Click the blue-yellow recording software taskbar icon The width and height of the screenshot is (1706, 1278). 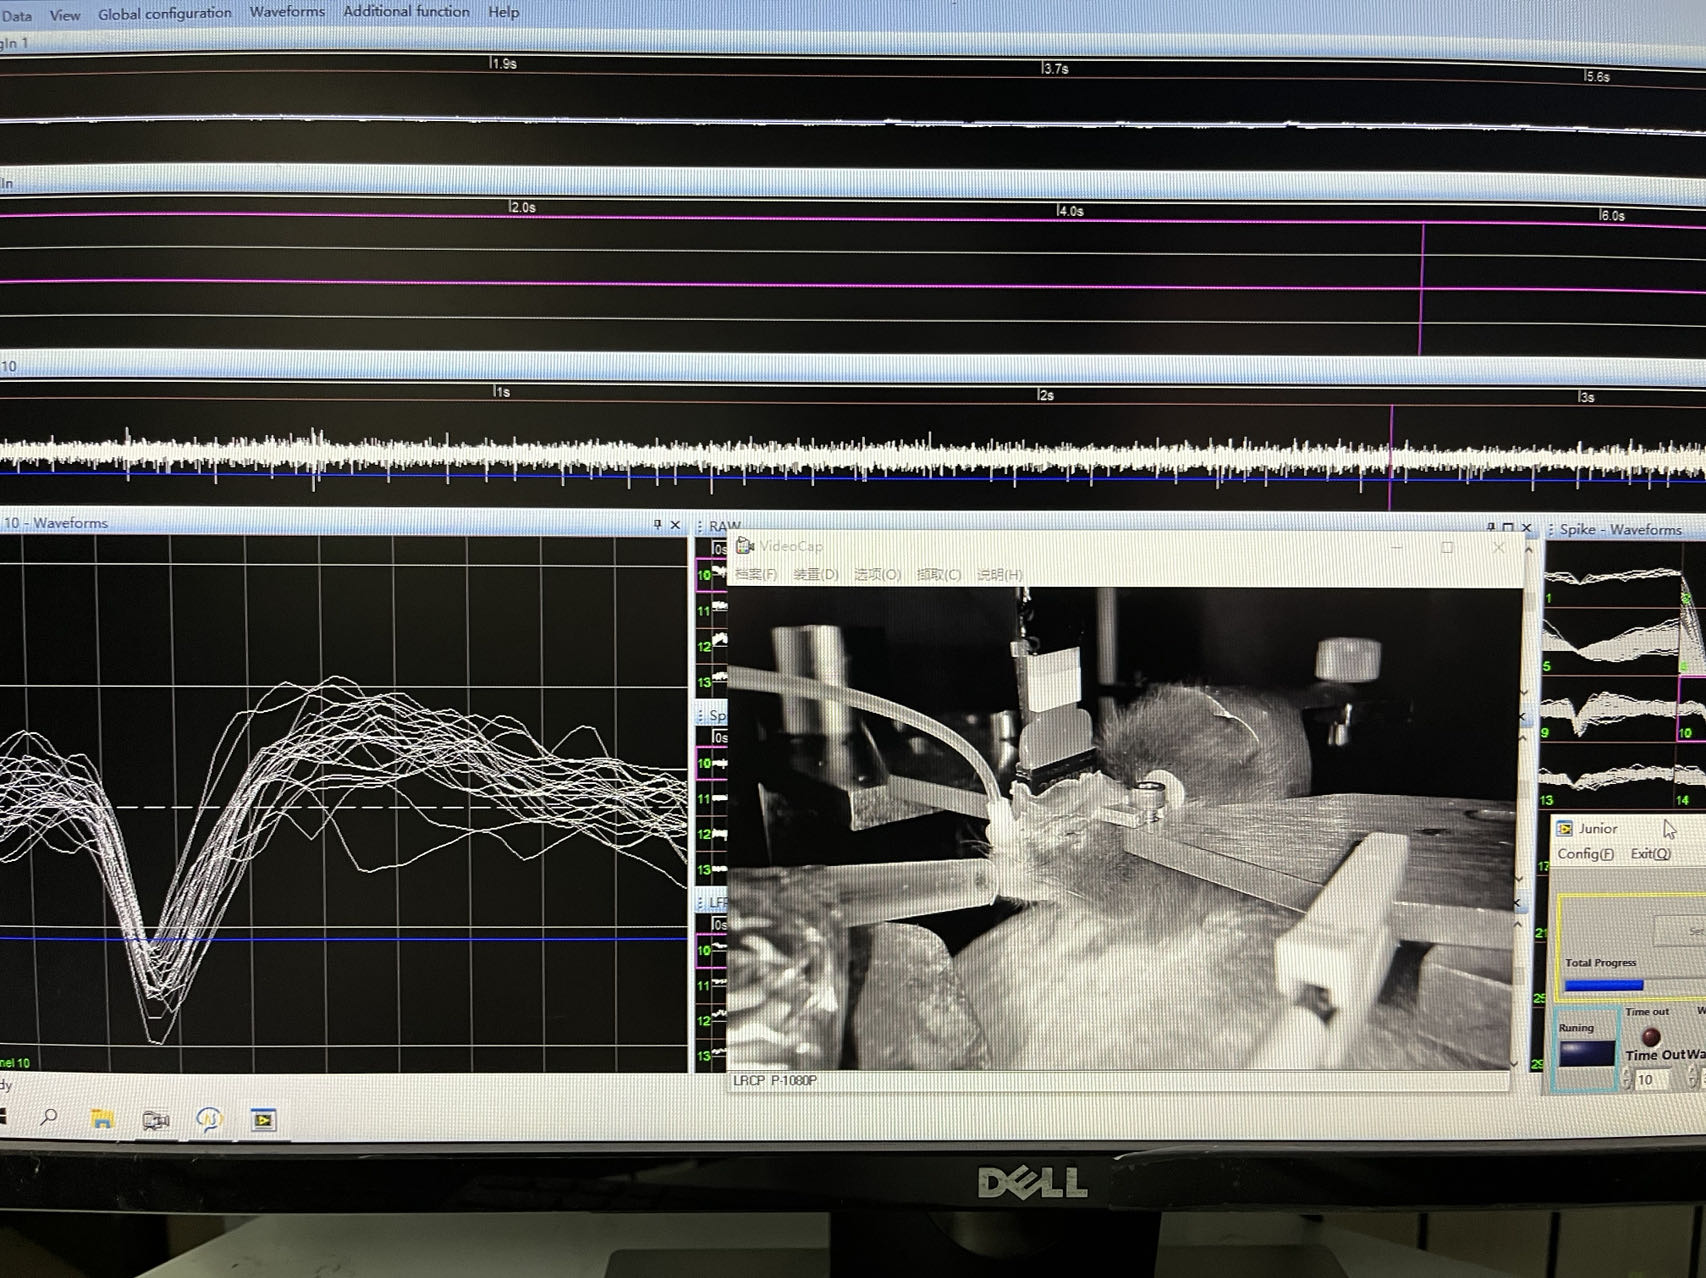point(209,1120)
